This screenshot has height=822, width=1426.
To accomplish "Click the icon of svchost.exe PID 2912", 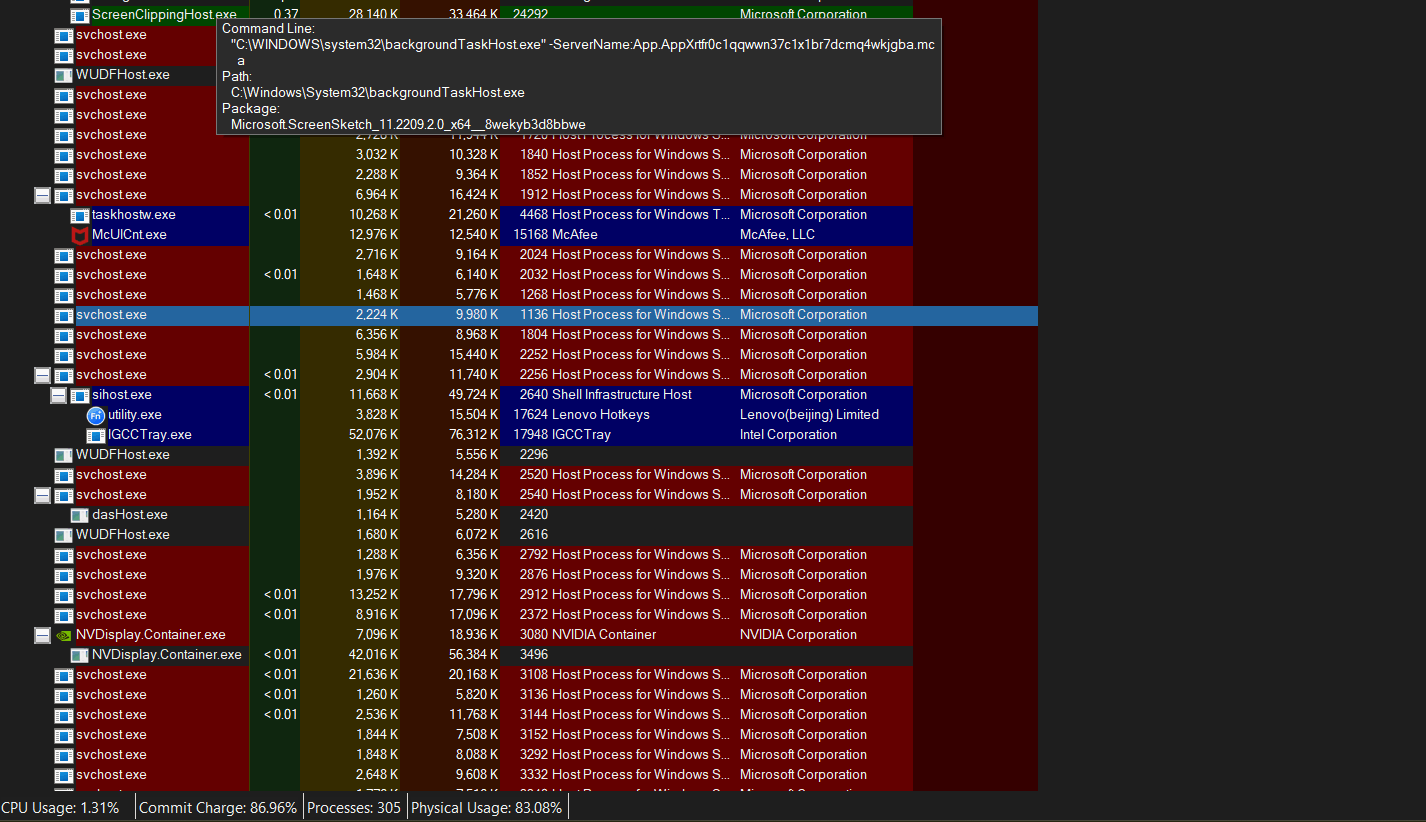I will (64, 595).
